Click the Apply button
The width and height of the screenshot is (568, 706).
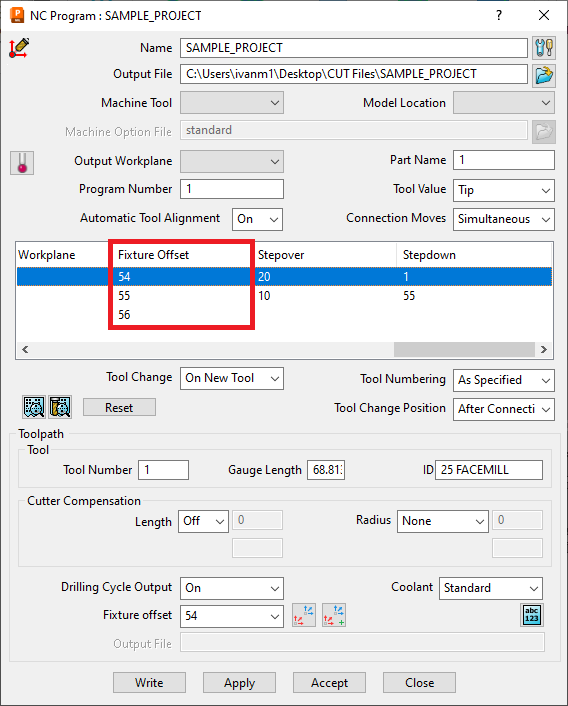tap(239, 683)
